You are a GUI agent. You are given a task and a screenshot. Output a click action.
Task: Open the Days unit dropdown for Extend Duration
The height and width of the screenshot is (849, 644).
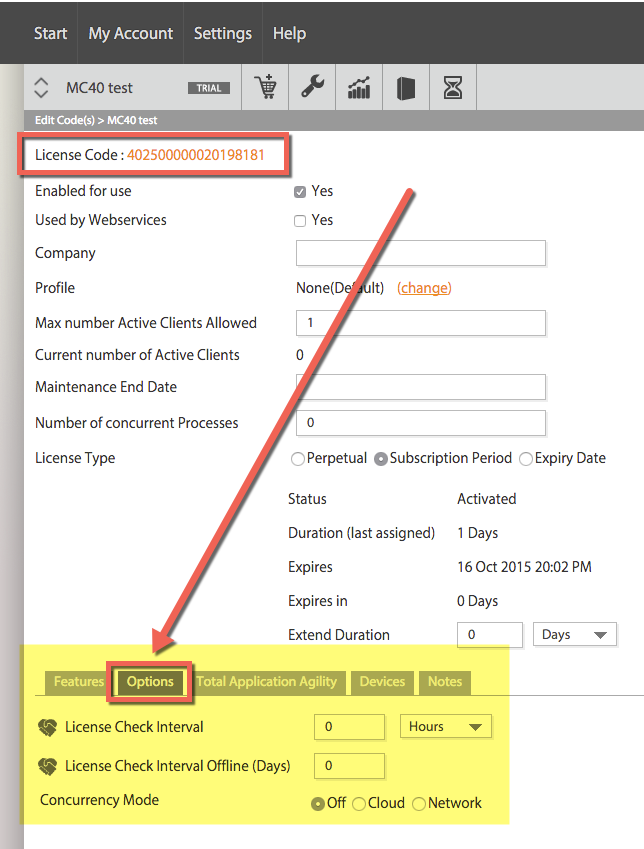coord(575,635)
